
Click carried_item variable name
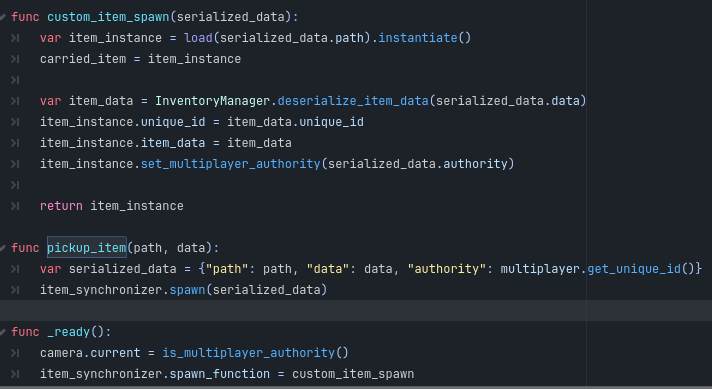pyautogui.click(x=83, y=59)
